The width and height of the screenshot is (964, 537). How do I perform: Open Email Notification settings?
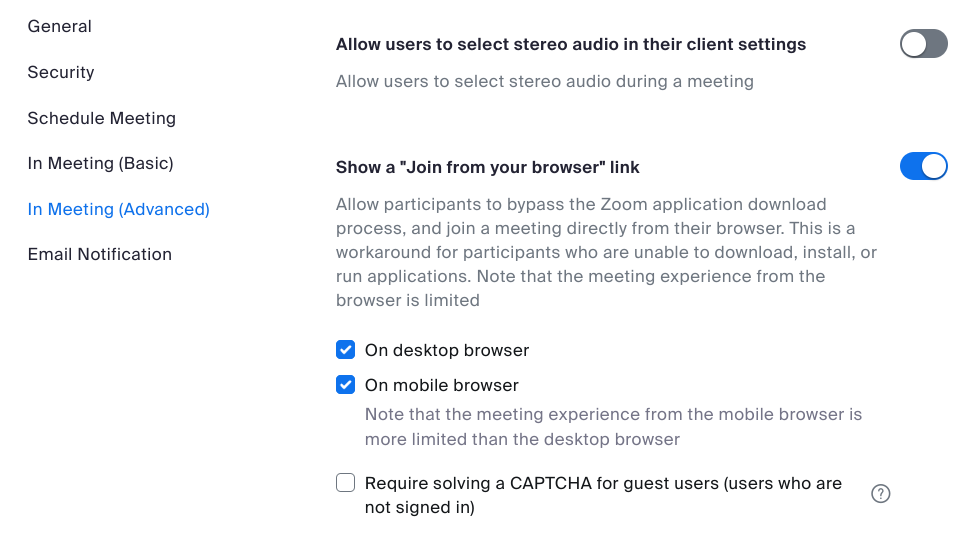click(100, 254)
